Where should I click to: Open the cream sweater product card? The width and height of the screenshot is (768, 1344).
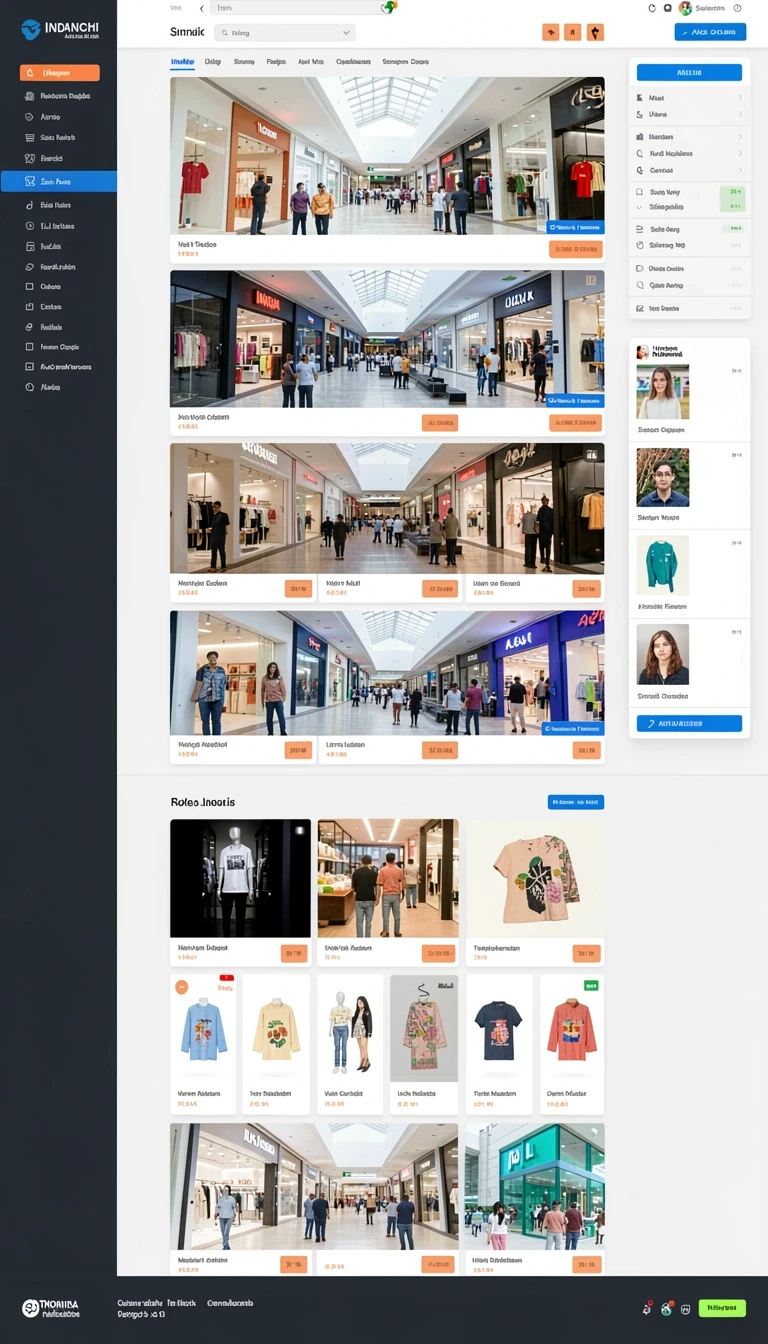[276, 1044]
